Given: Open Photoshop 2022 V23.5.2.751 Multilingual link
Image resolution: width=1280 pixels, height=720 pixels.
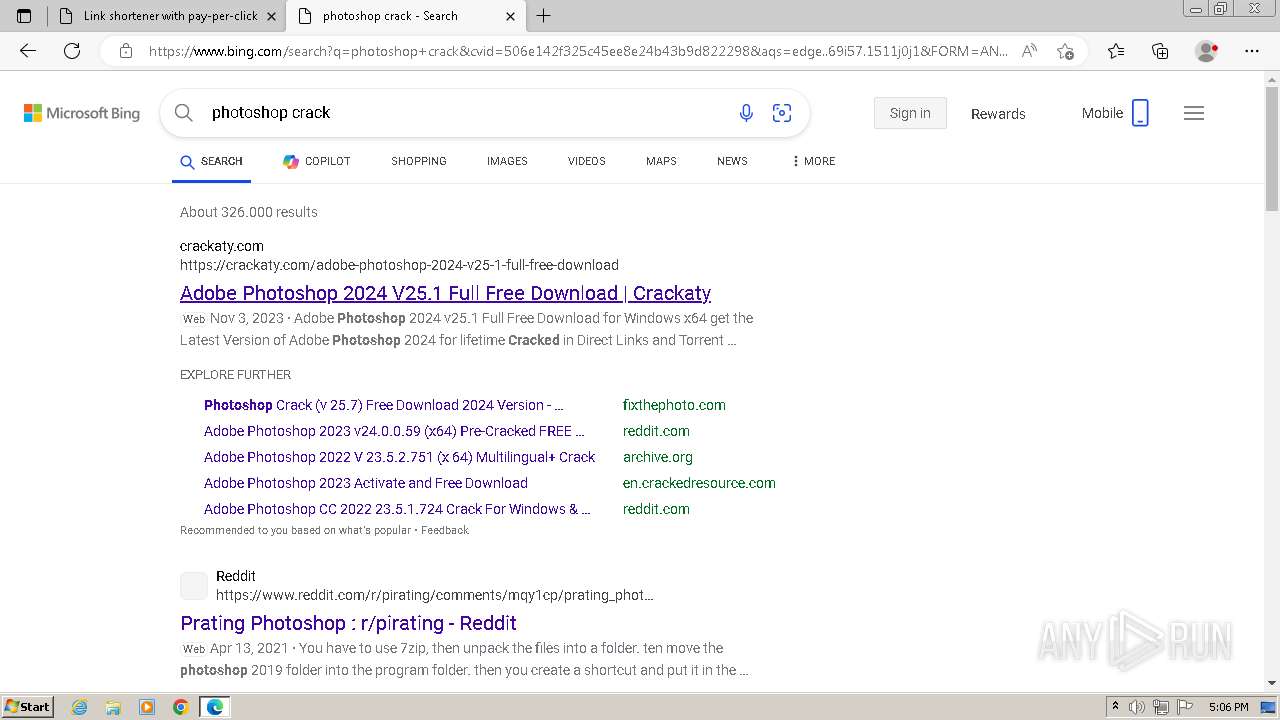Looking at the screenshot, I should [399, 457].
